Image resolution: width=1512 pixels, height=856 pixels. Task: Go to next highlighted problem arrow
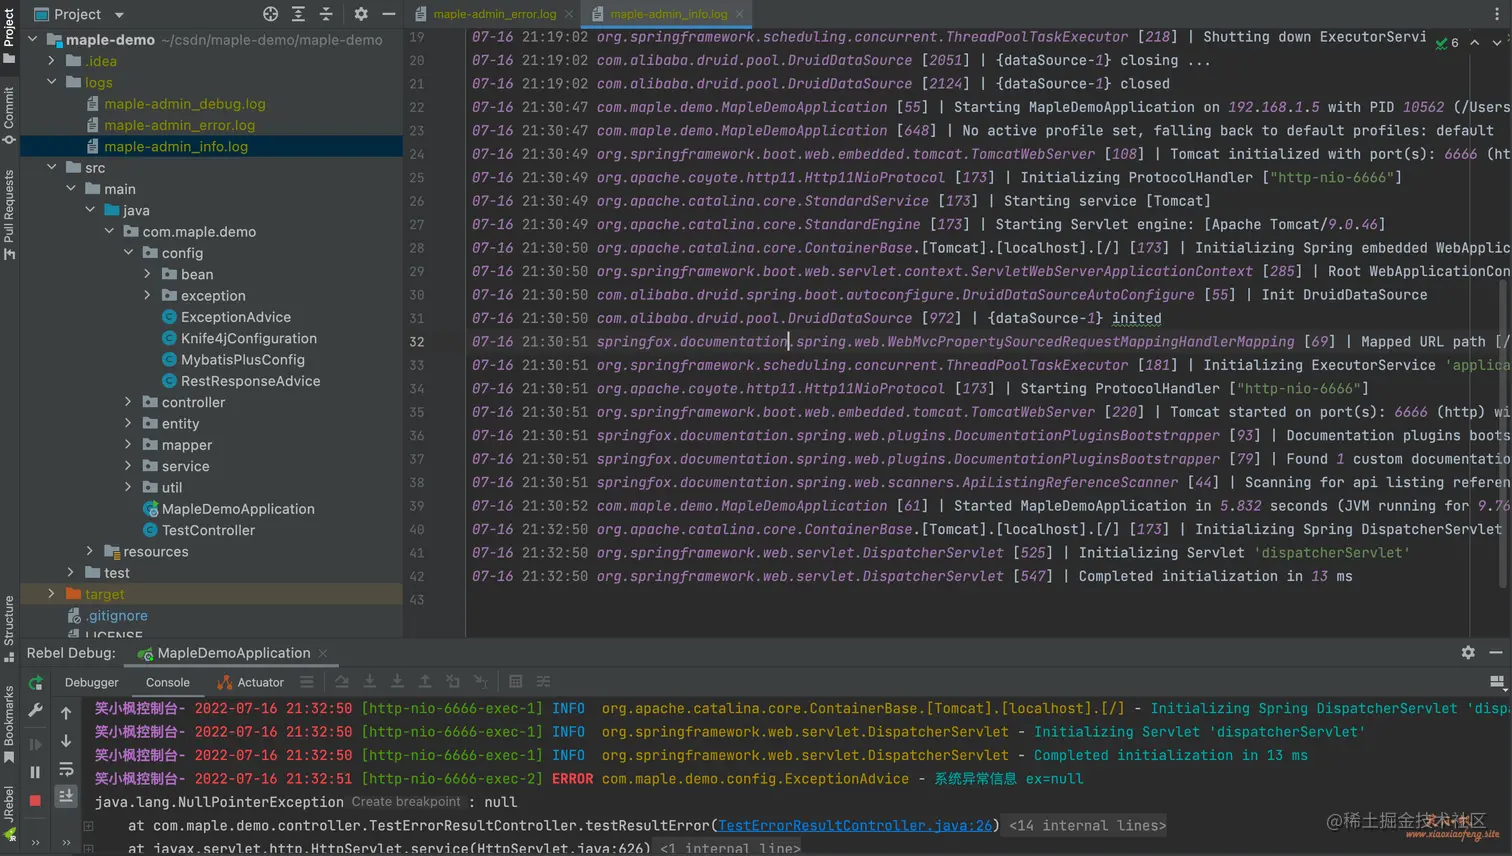[1497, 43]
